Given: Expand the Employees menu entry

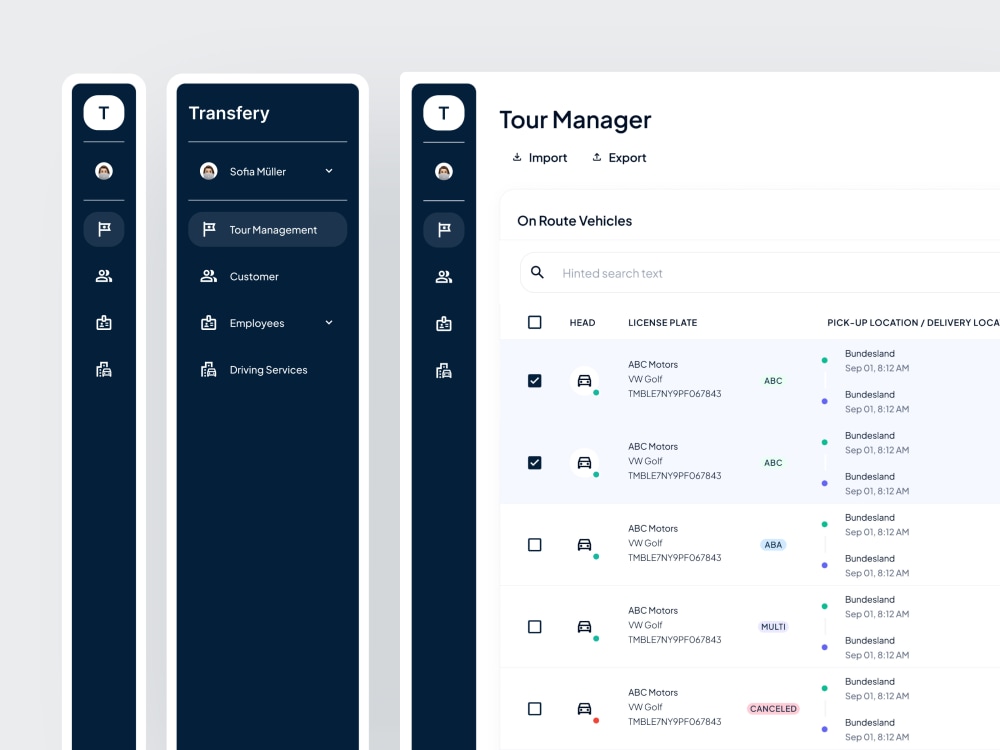Looking at the screenshot, I should pyautogui.click(x=328, y=322).
